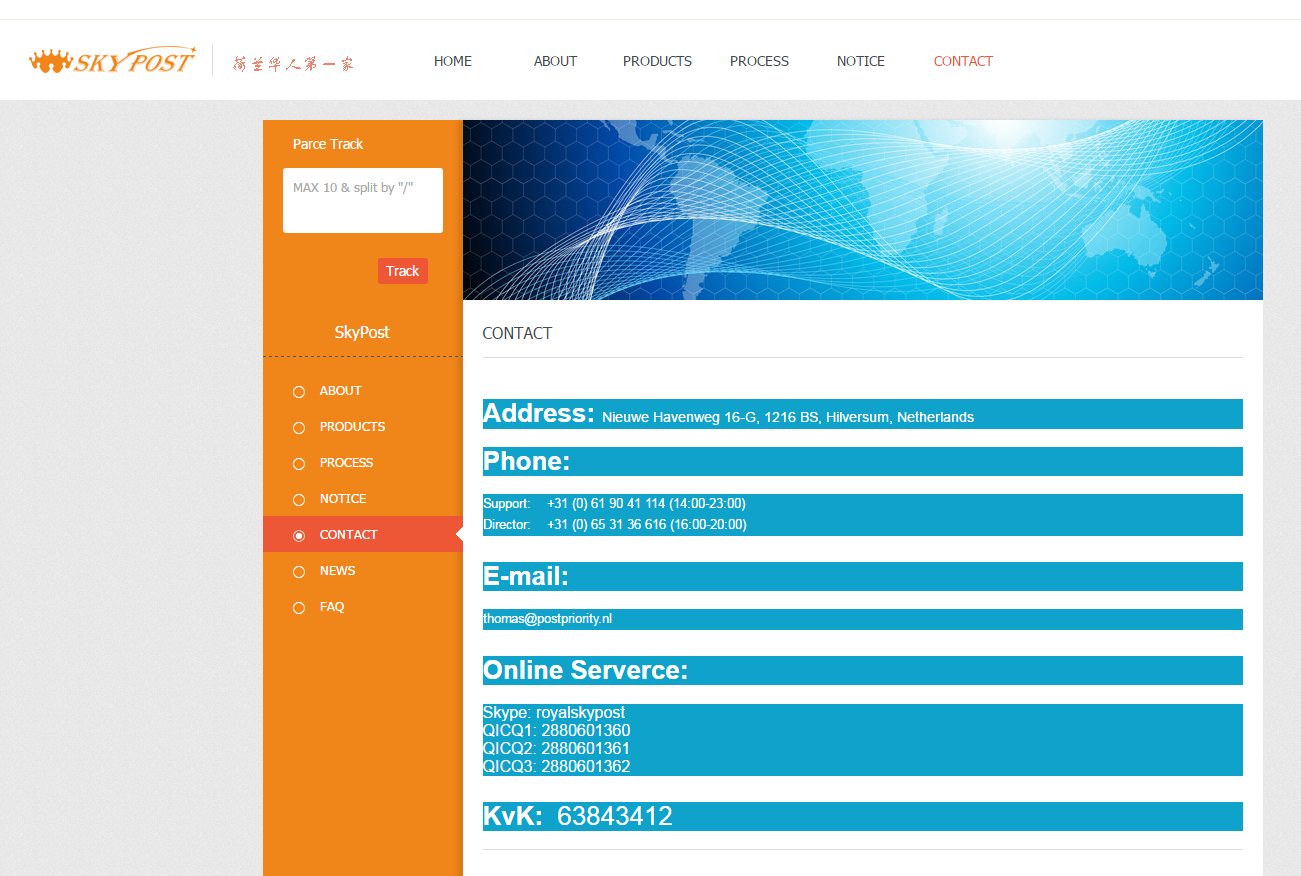The height and width of the screenshot is (876, 1301).
Task: Click the highlighted CONTACT sidebar link
Action: point(348,535)
